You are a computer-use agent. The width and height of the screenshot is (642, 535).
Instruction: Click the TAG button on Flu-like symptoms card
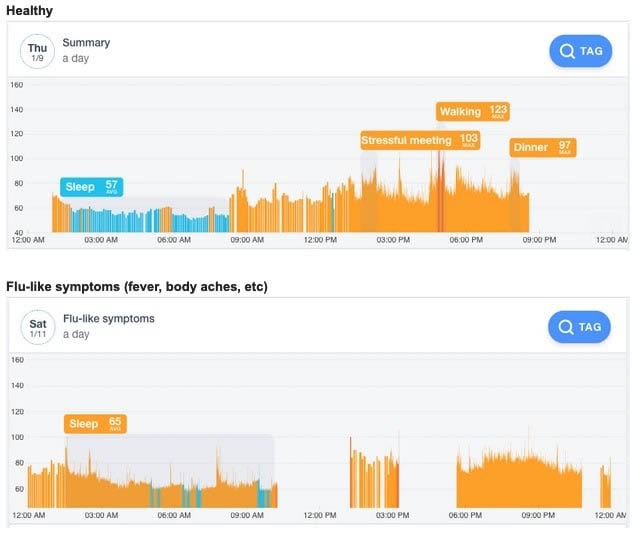point(579,326)
